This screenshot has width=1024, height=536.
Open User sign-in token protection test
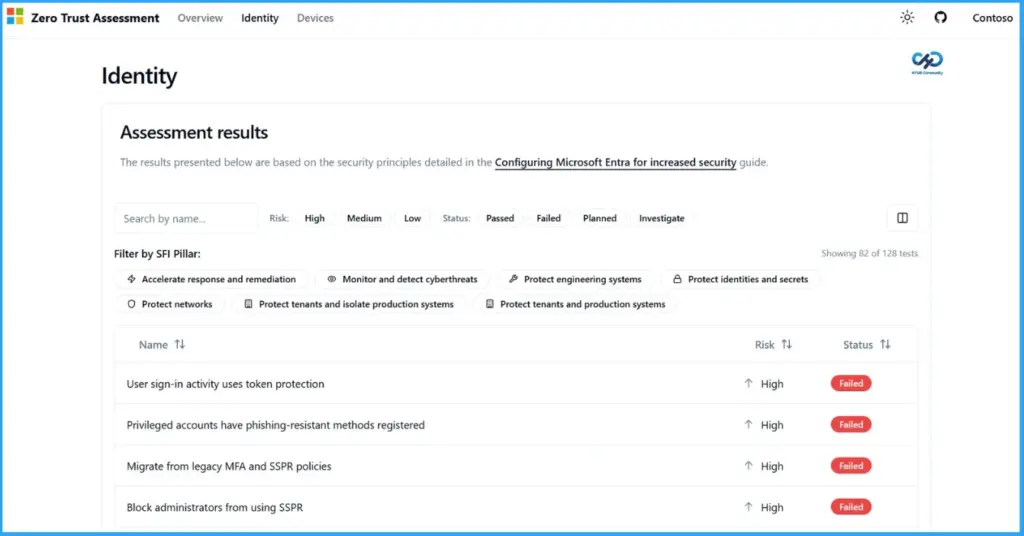click(225, 384)
